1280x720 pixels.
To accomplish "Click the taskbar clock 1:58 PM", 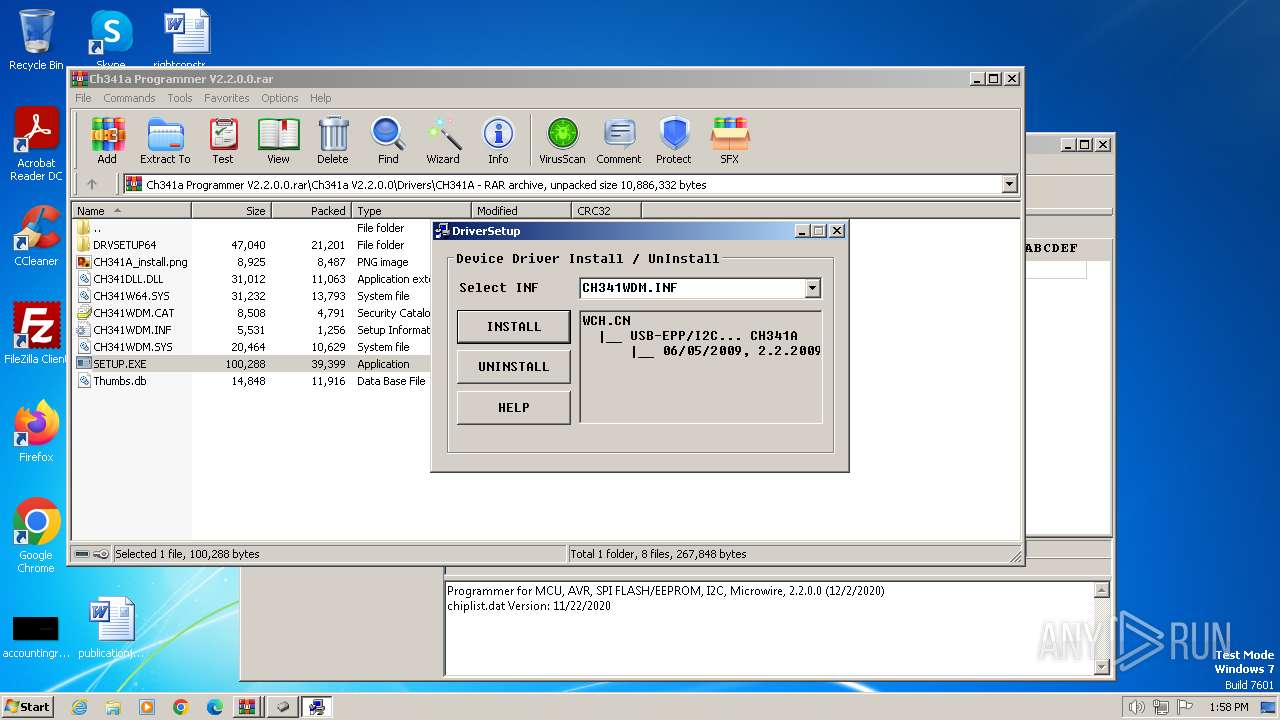I will coord(1228,707).
